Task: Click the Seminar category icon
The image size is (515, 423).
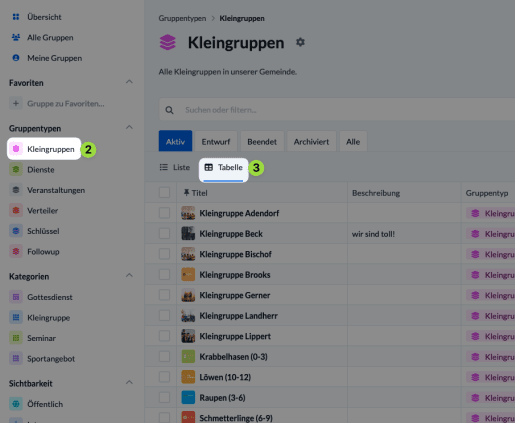Action: (x=16, y=338)
